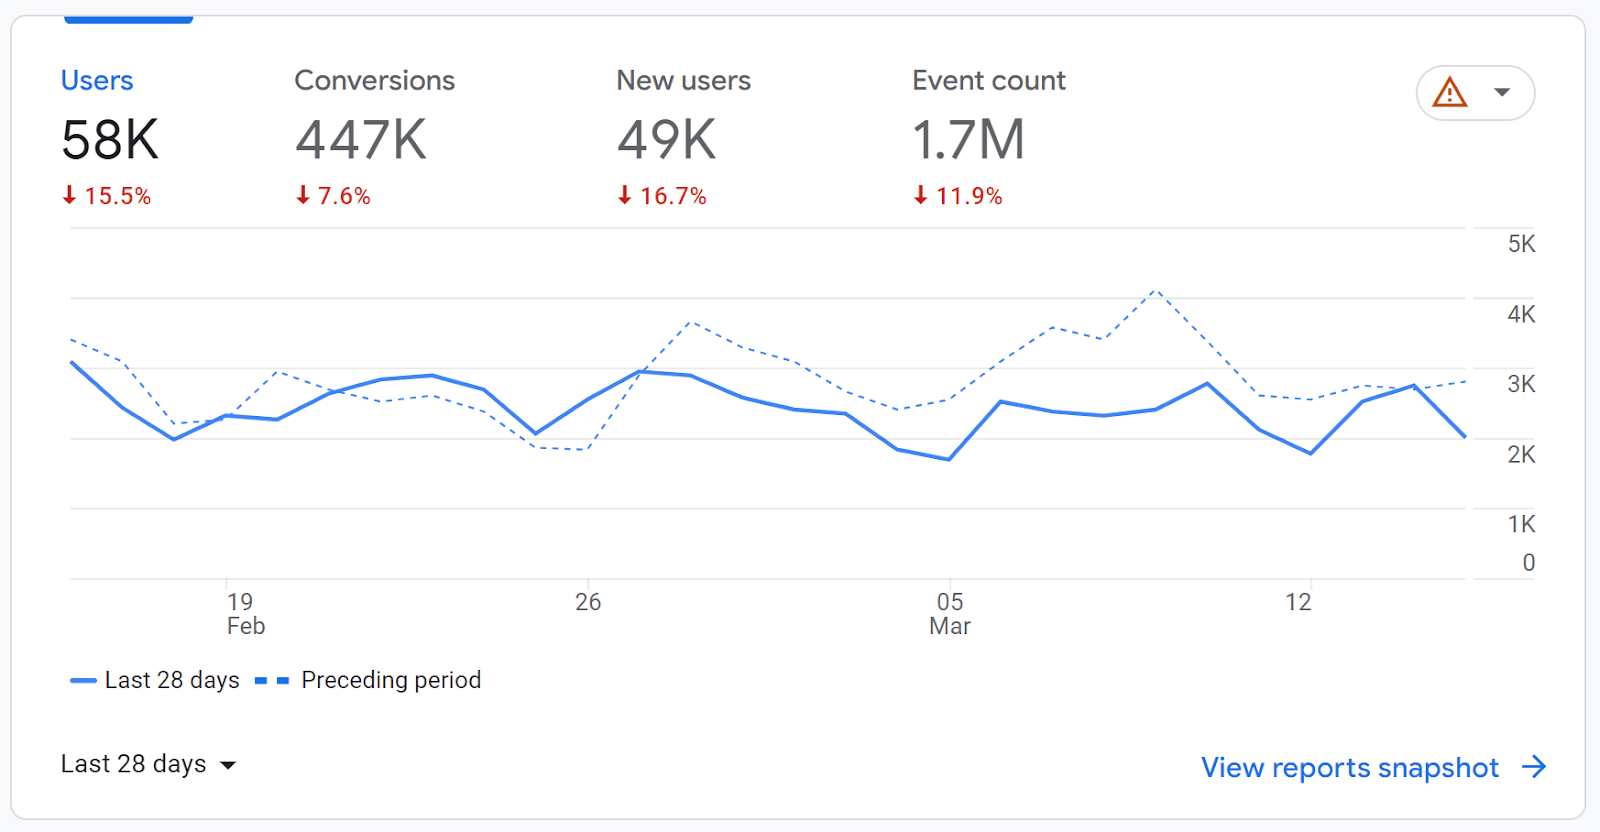The height and width of the screenshot is (832, 1600).
Task: Click the arrow icon after View reports snapshot
Action: pyautogui.click(x=1534, y=767)
